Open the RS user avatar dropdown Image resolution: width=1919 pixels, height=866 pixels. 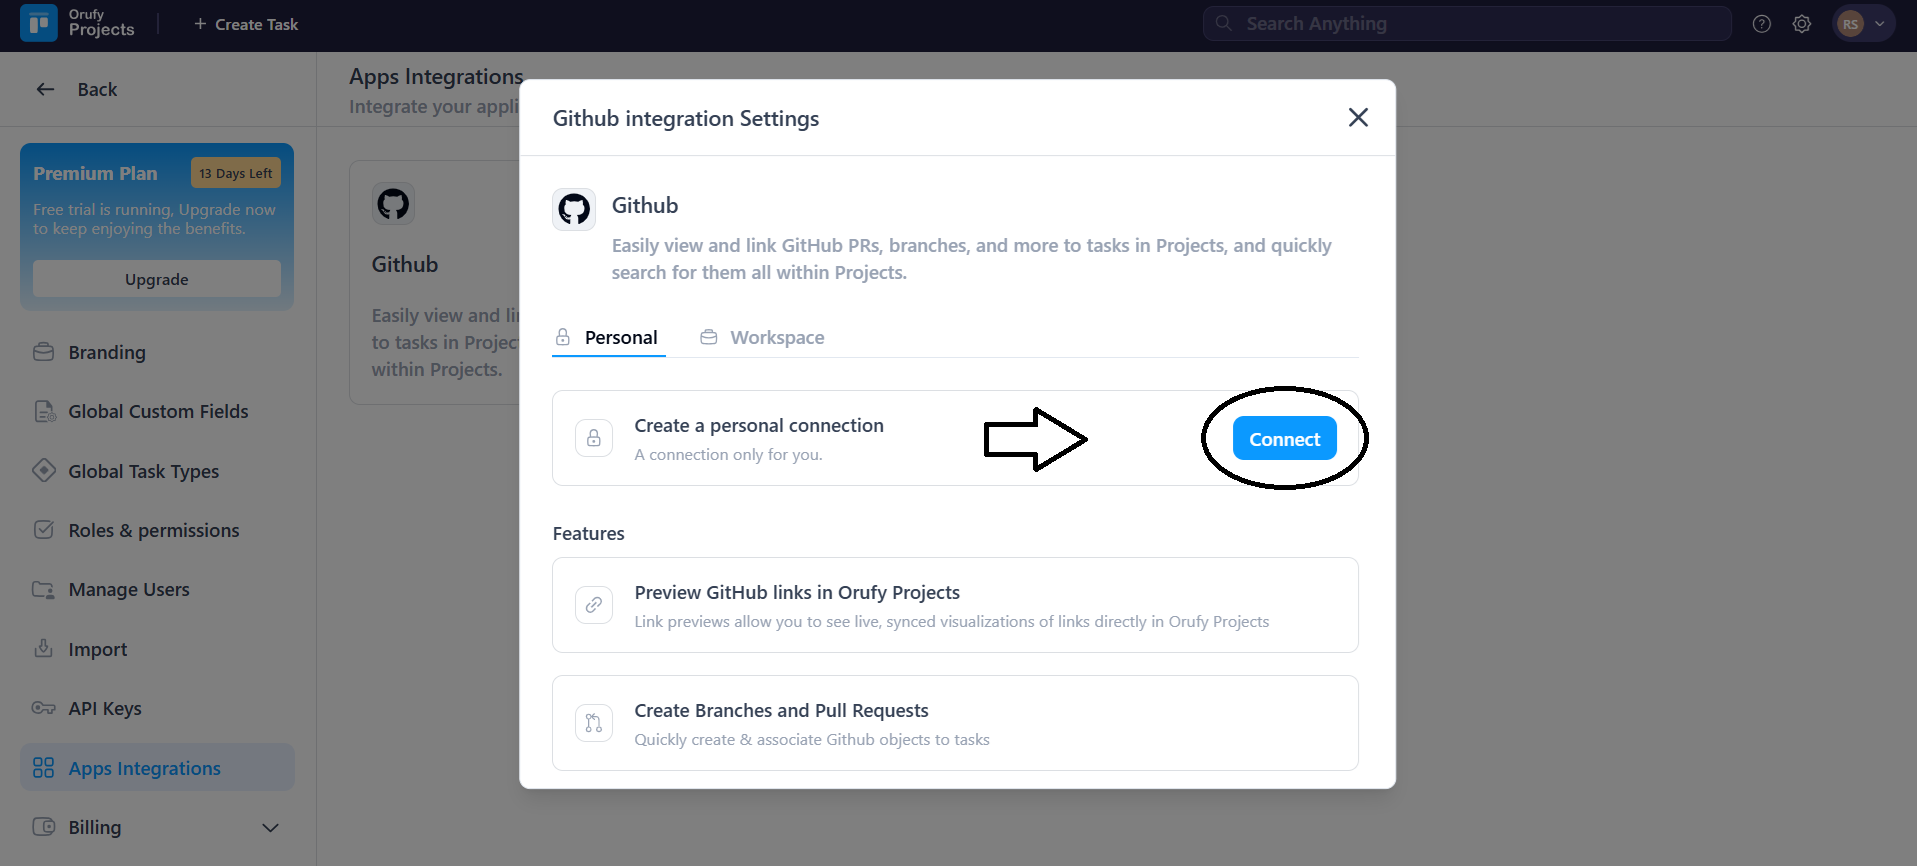(x=1862, y=24)
